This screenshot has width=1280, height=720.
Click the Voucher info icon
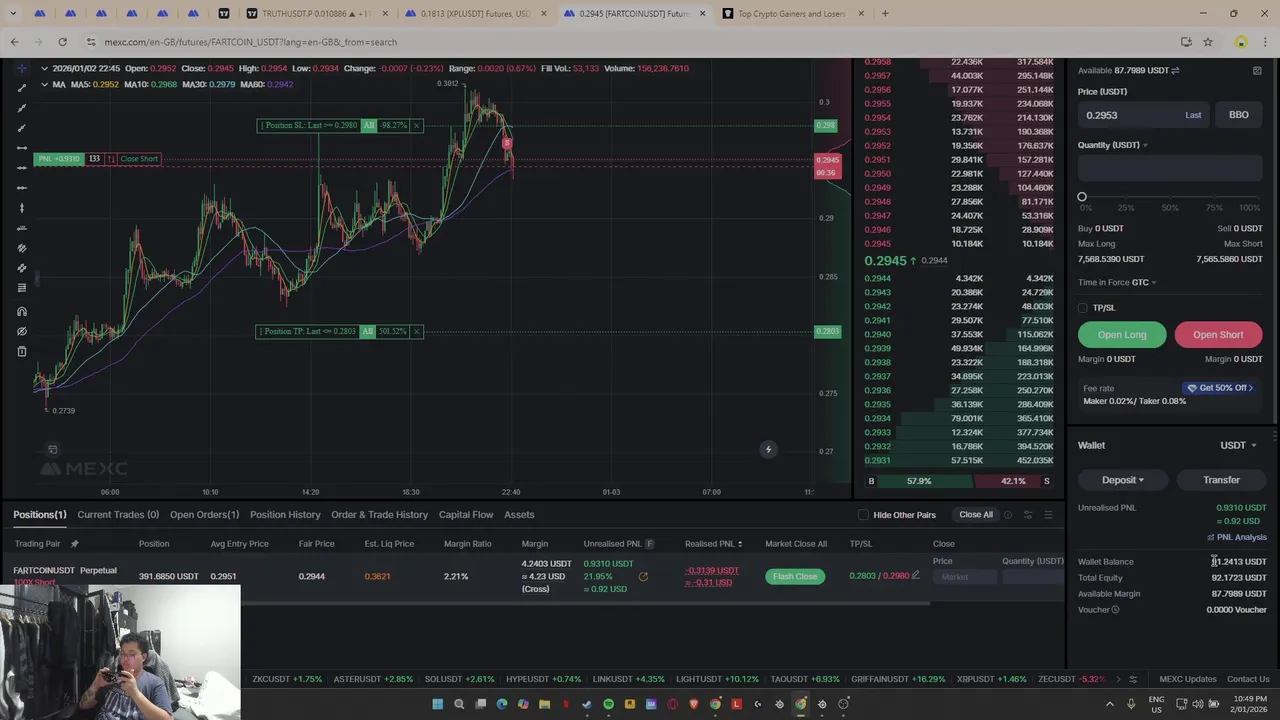tap(1116, 609)
